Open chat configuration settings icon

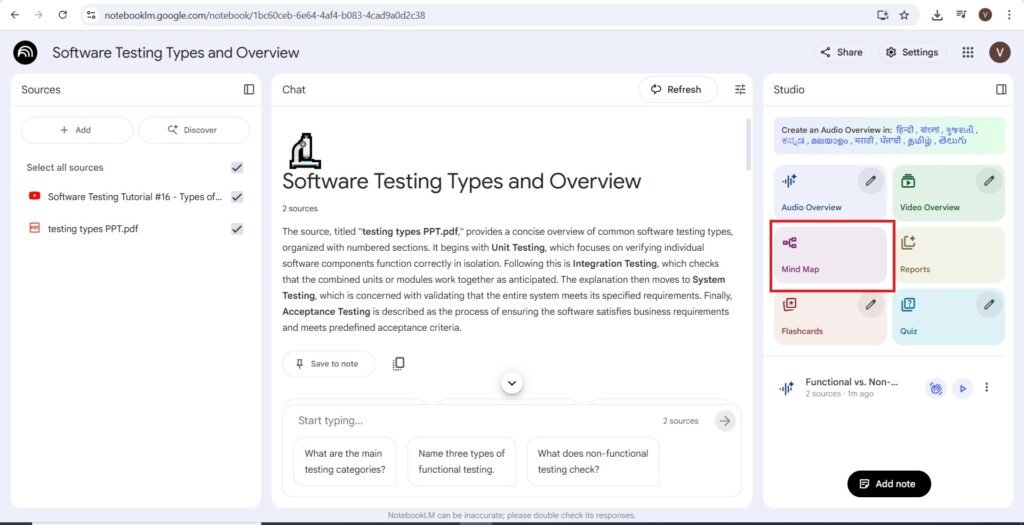[740, 89]
